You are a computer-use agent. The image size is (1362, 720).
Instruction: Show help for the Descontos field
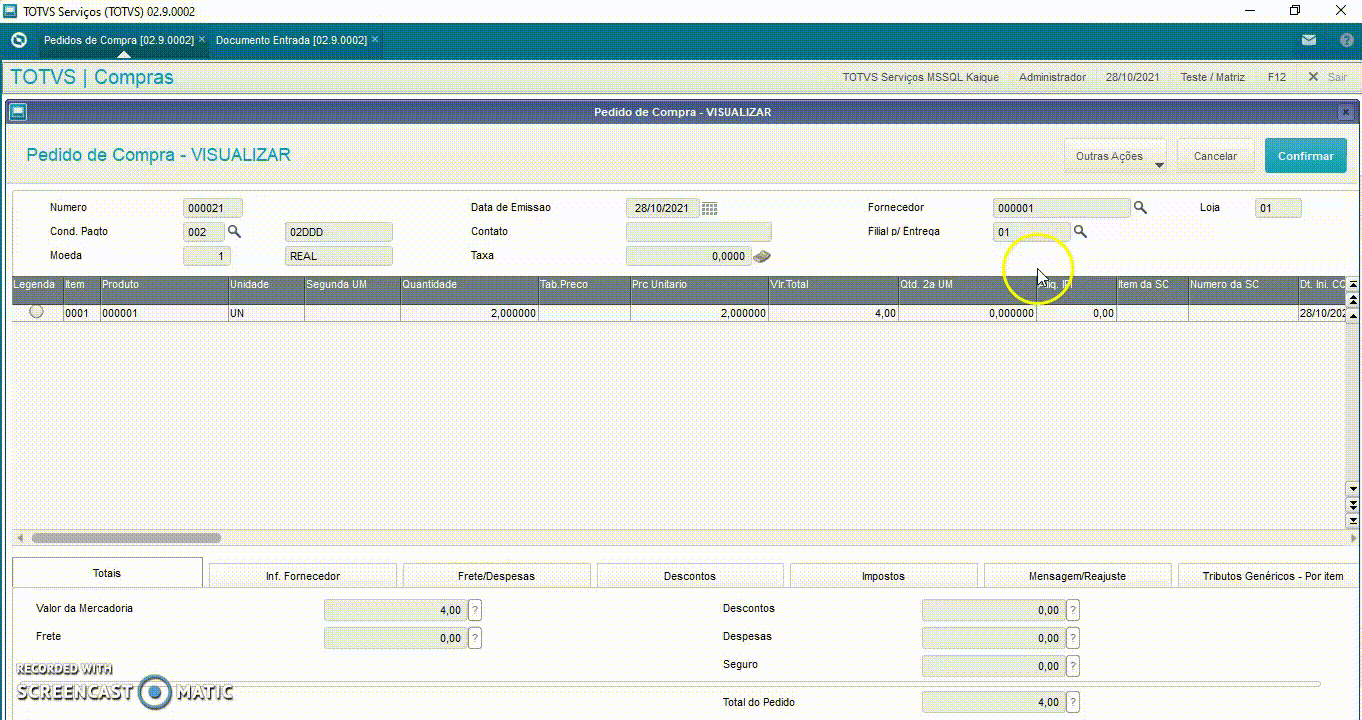point(1073,610)
